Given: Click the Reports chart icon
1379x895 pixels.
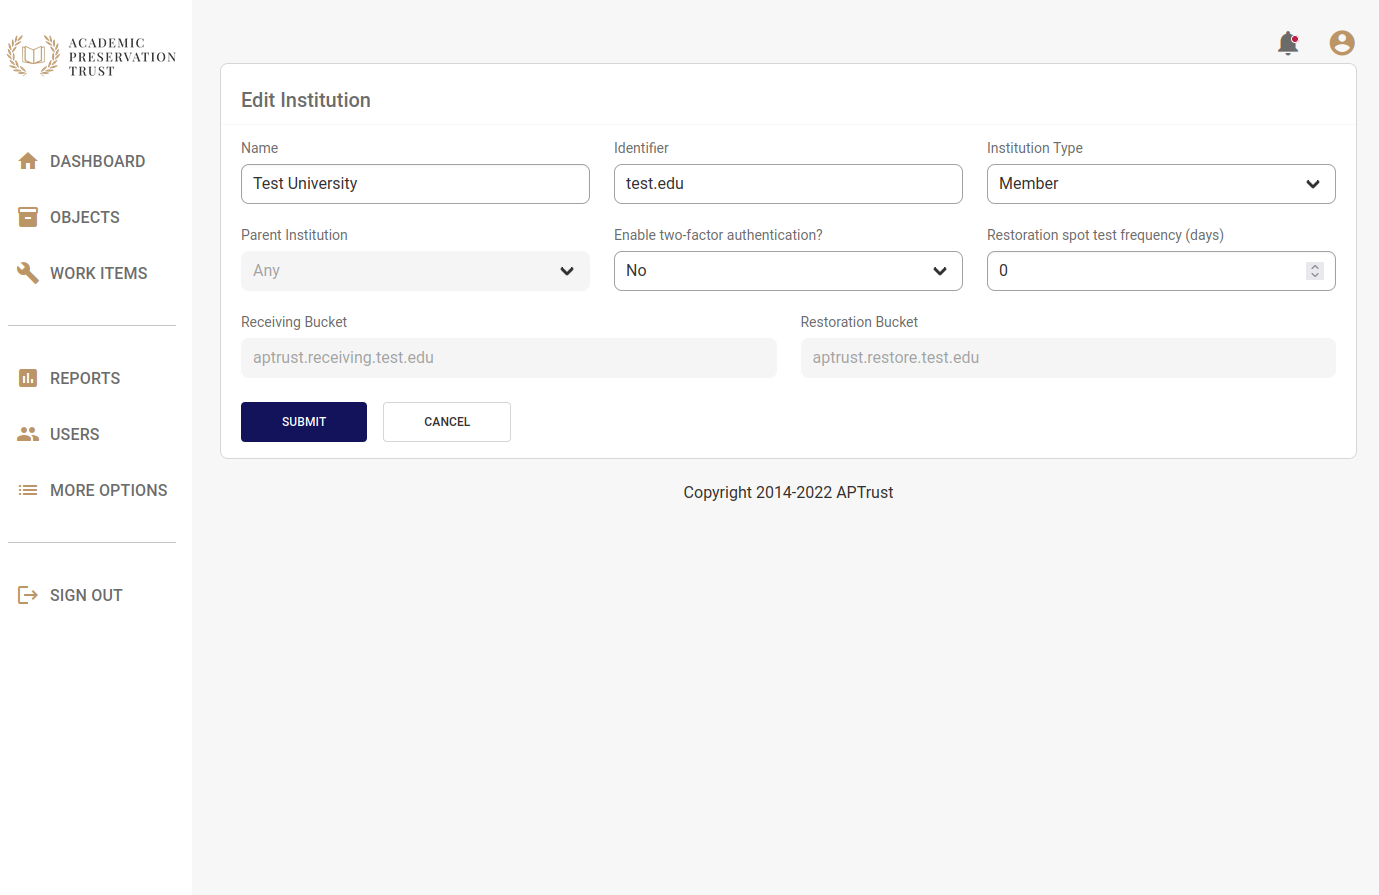Looking at the screenshot, I should [28, 378].
